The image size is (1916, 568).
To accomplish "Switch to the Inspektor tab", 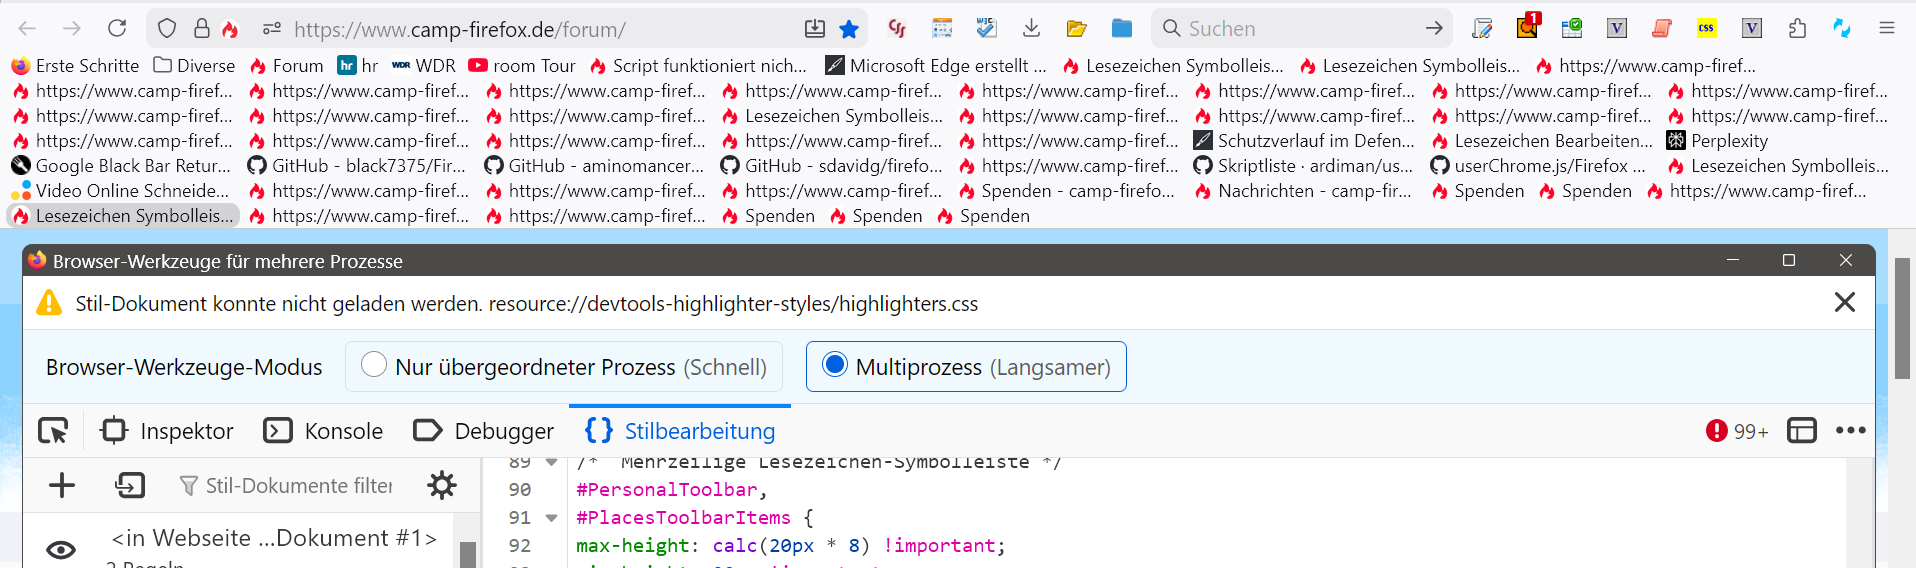I will pos(167,431).
